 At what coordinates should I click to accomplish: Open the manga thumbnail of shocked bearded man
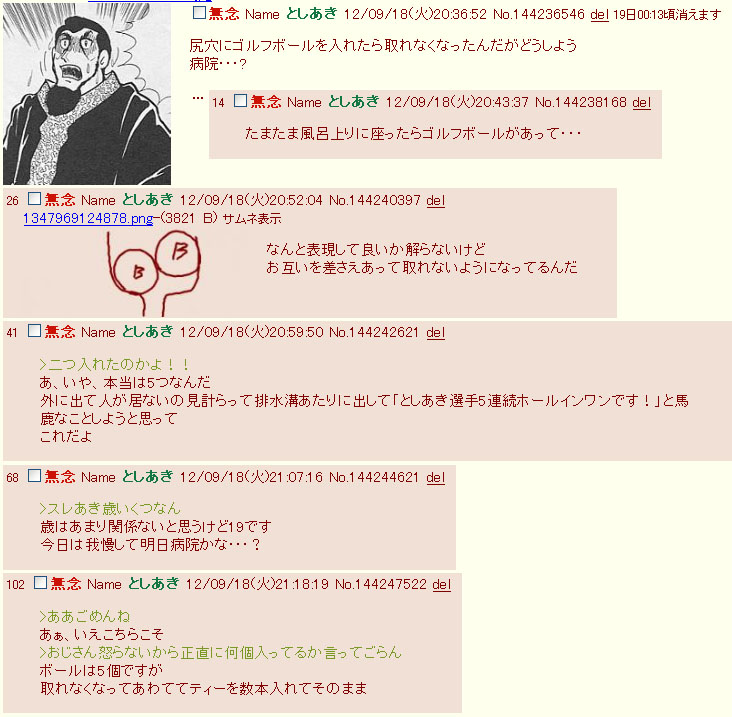coord(87,94)
